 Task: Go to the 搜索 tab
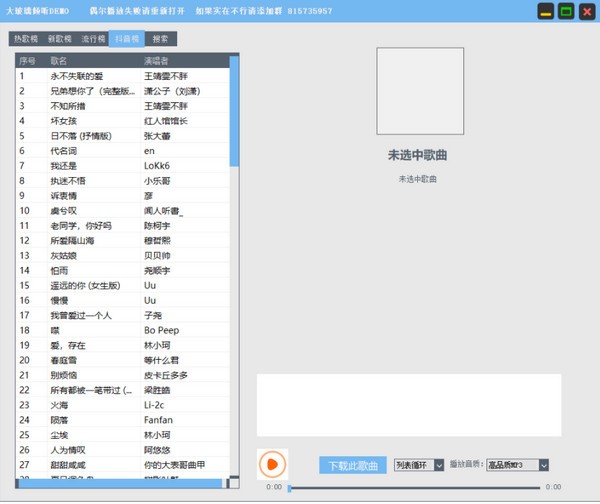click(161, 39)
